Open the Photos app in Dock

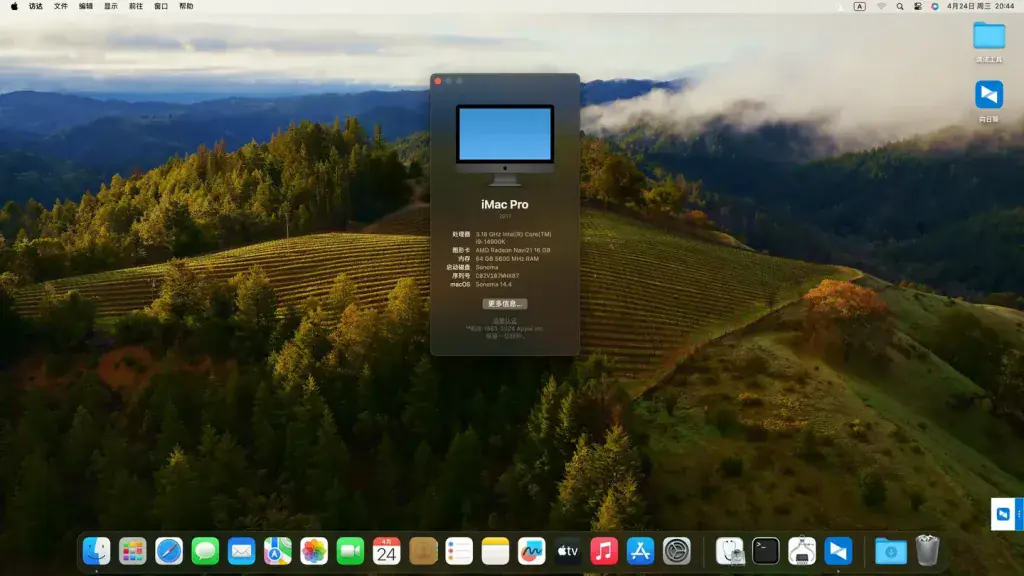[314, 551]
